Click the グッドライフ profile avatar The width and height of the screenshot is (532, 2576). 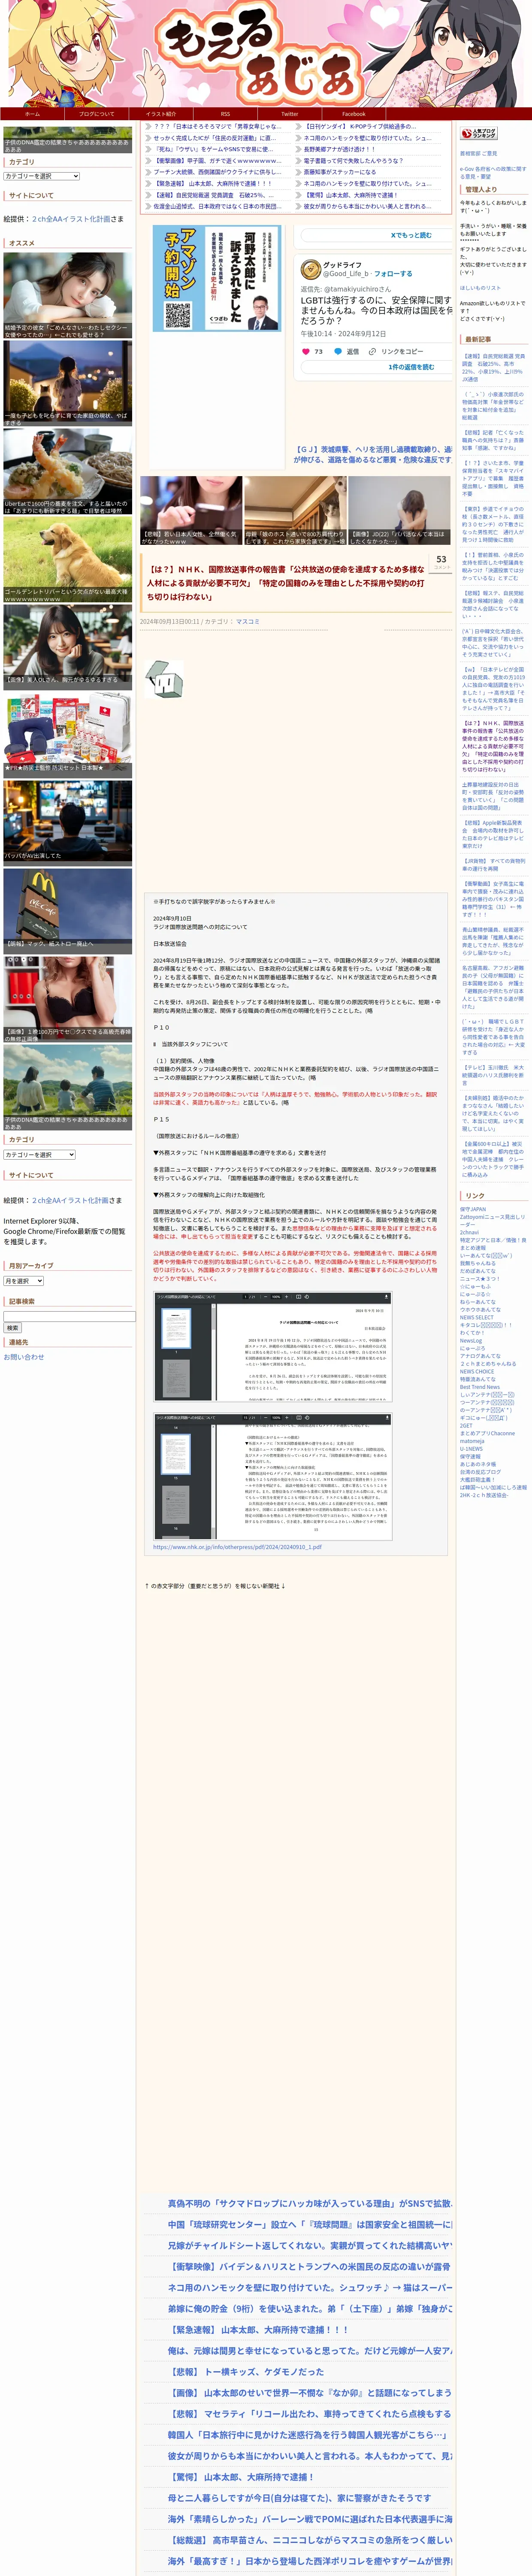click(310, 269)
